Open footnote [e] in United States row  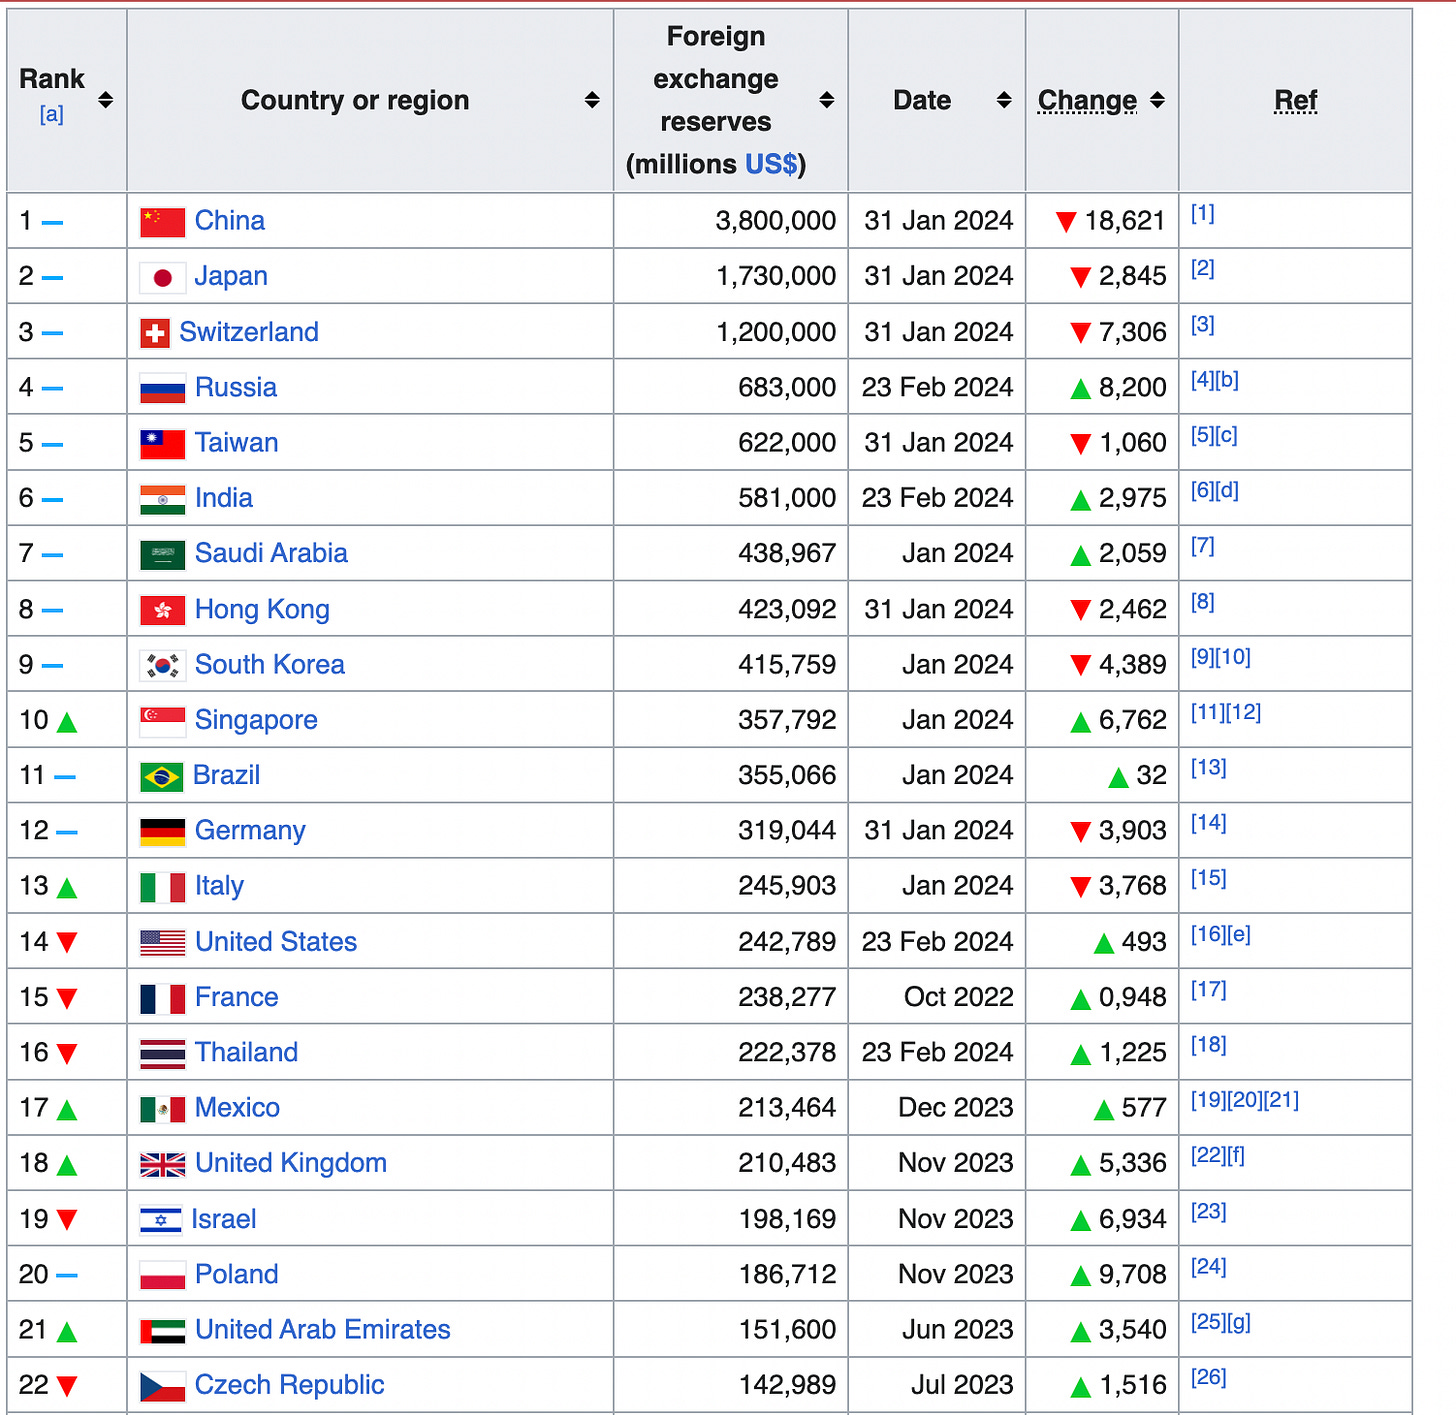[1239, 934]
